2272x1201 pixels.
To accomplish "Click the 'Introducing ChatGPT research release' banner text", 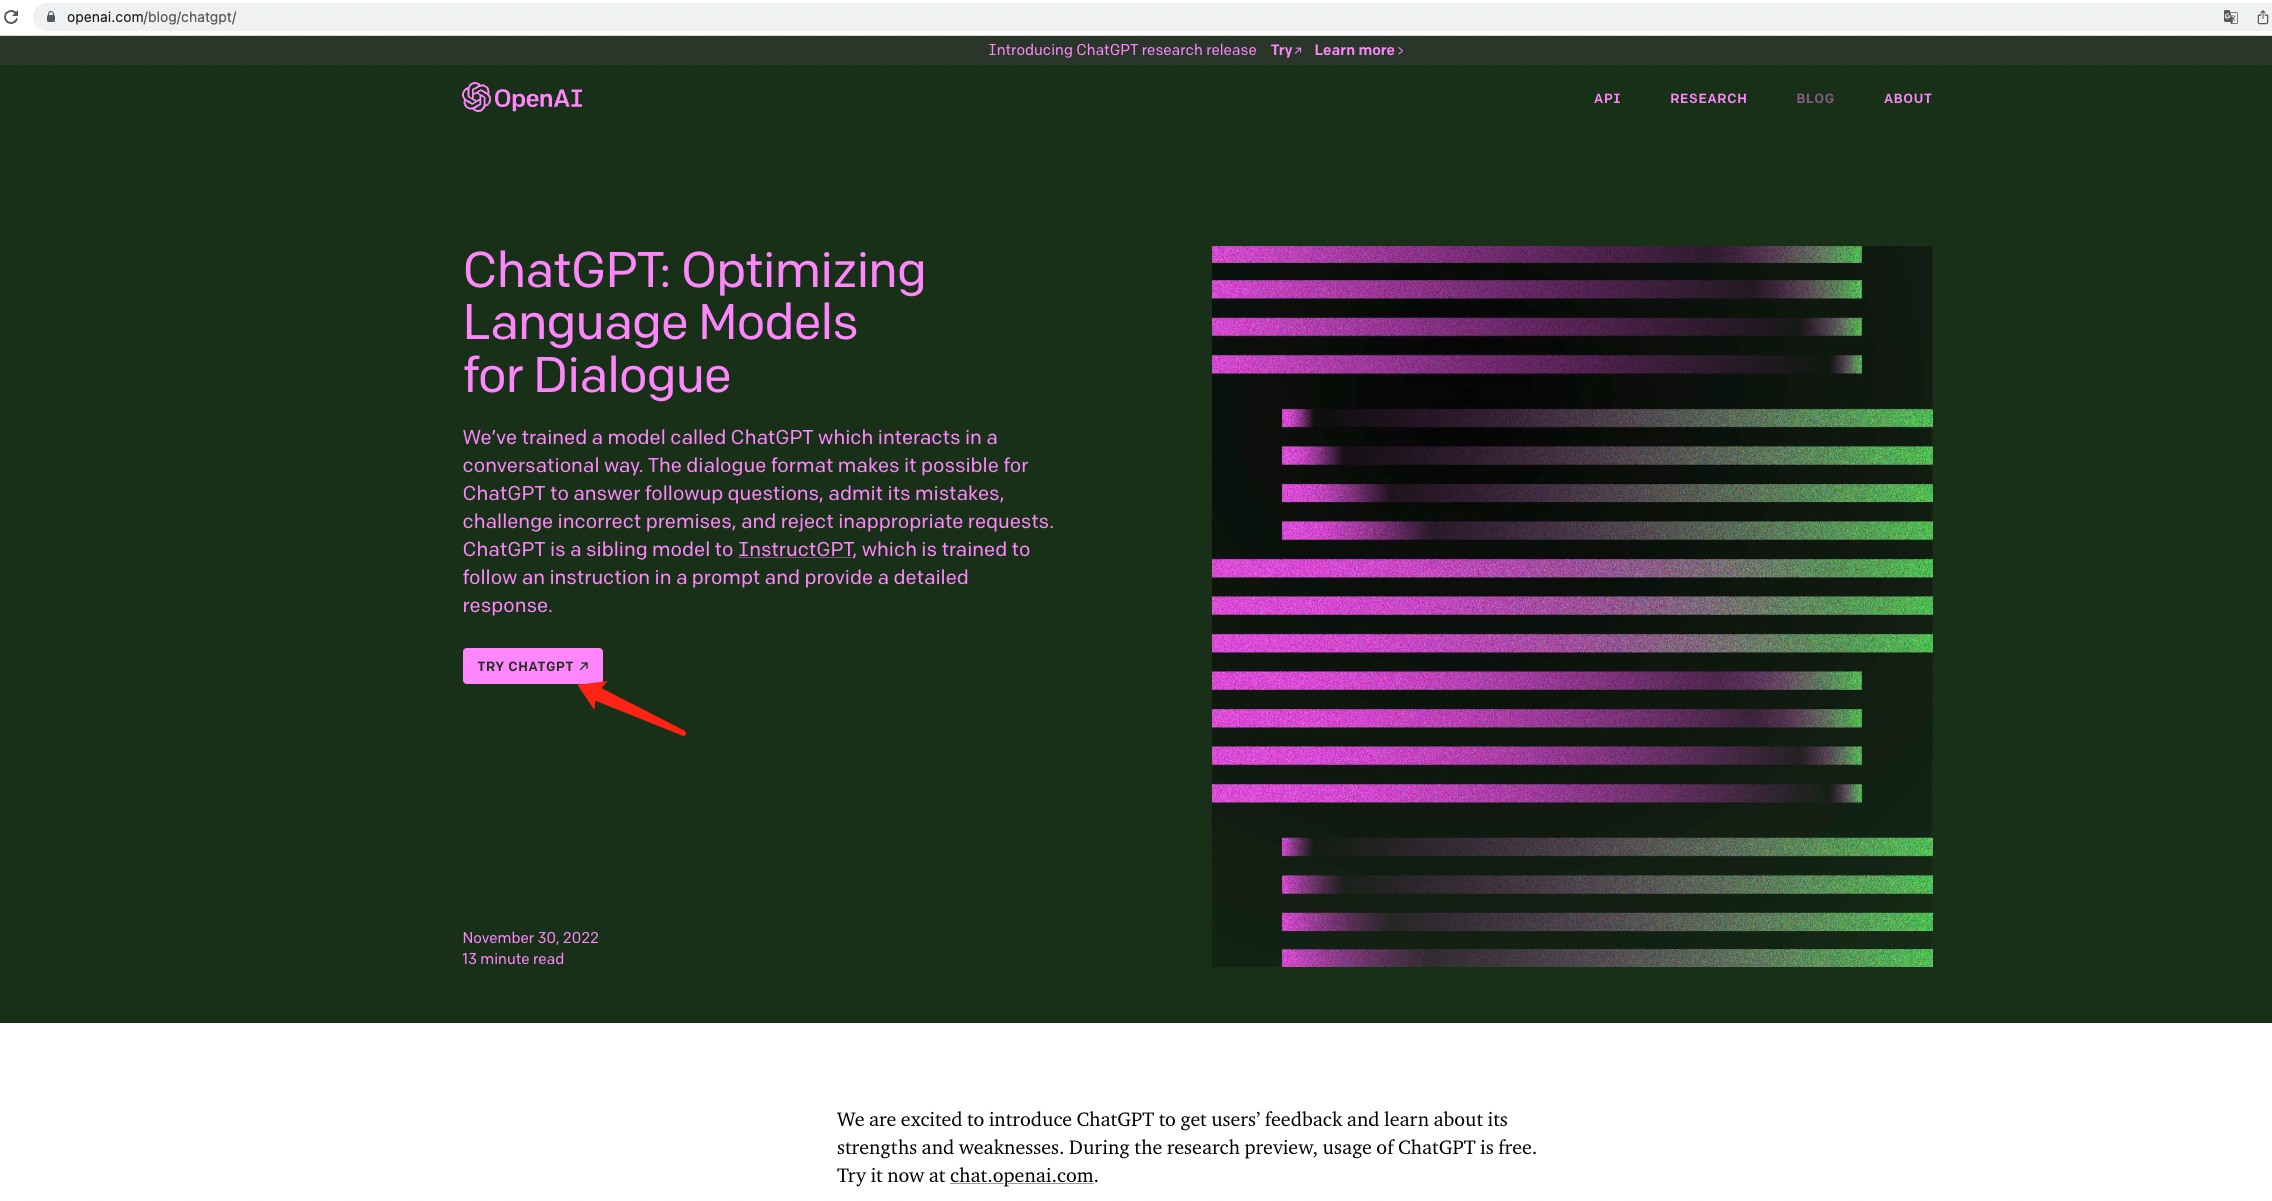I will tap(1121, 50).
